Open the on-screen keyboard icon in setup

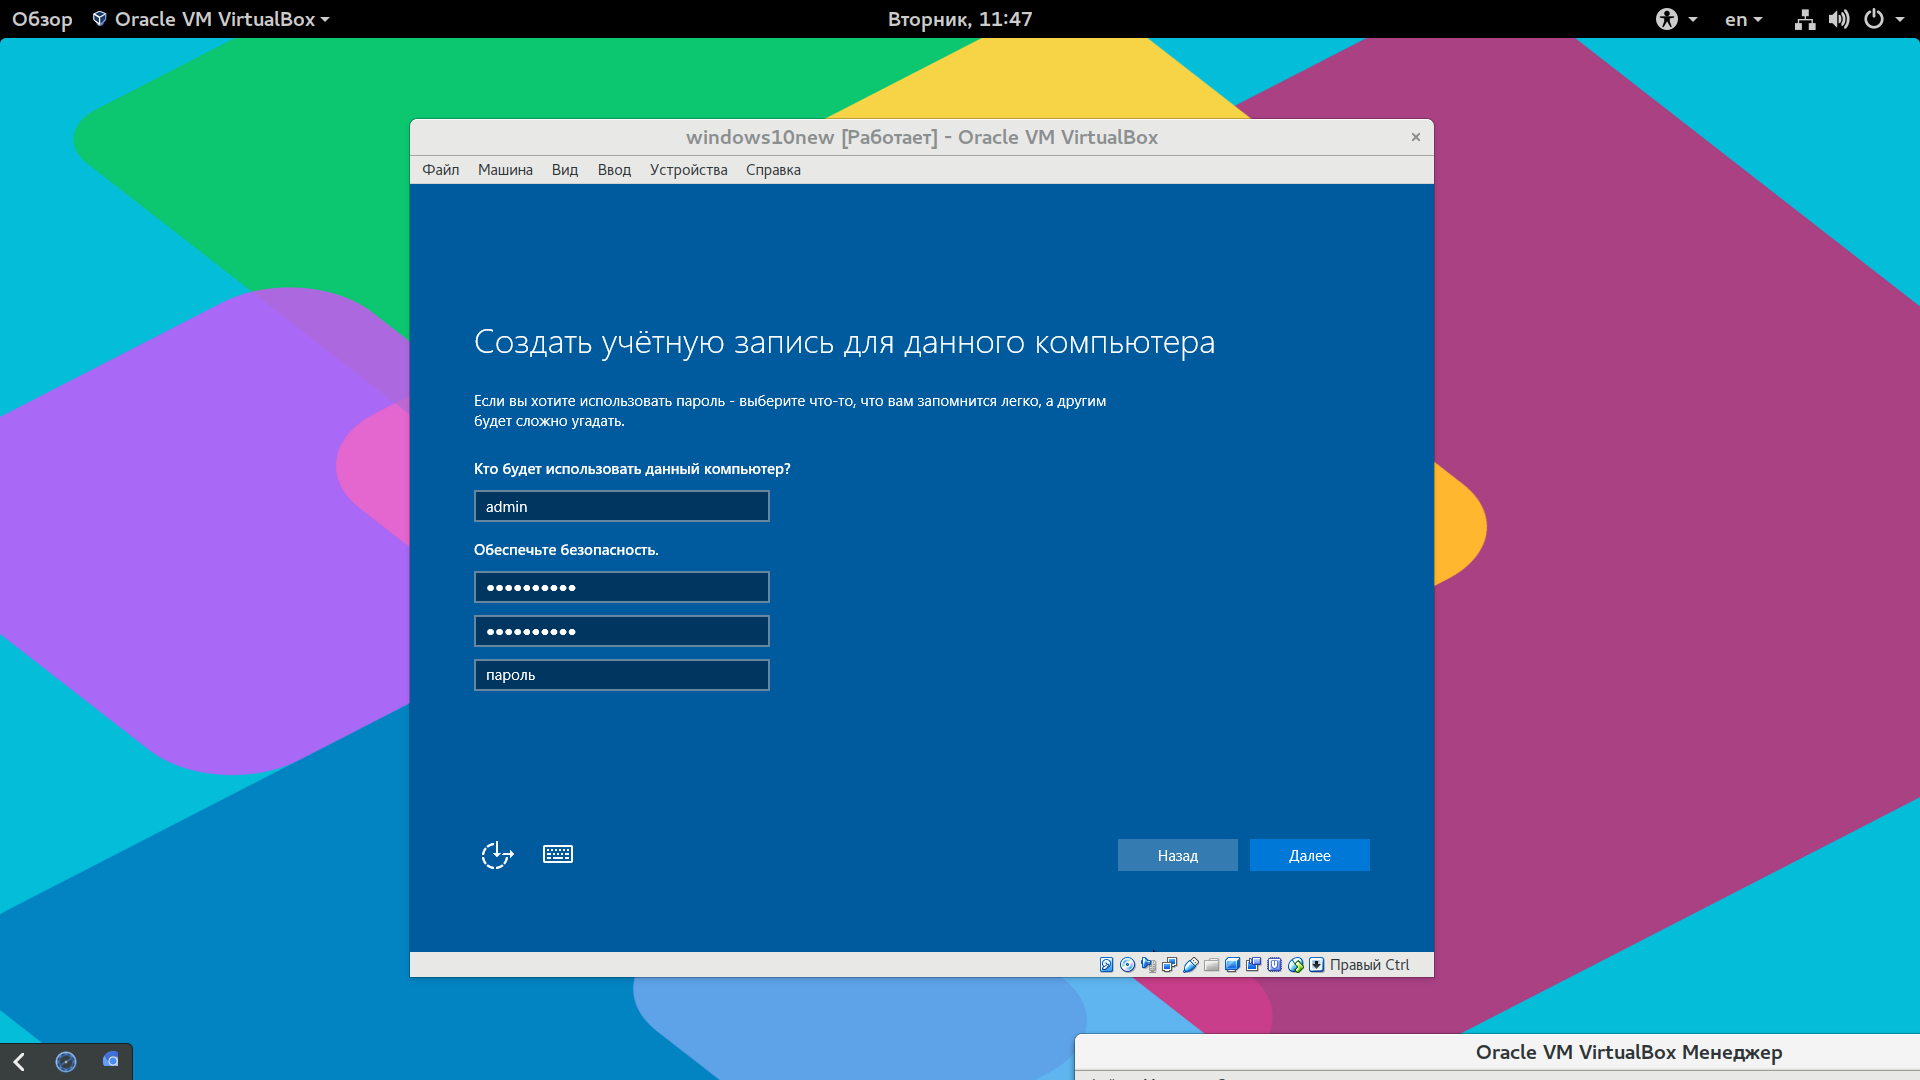click(558, 854)
